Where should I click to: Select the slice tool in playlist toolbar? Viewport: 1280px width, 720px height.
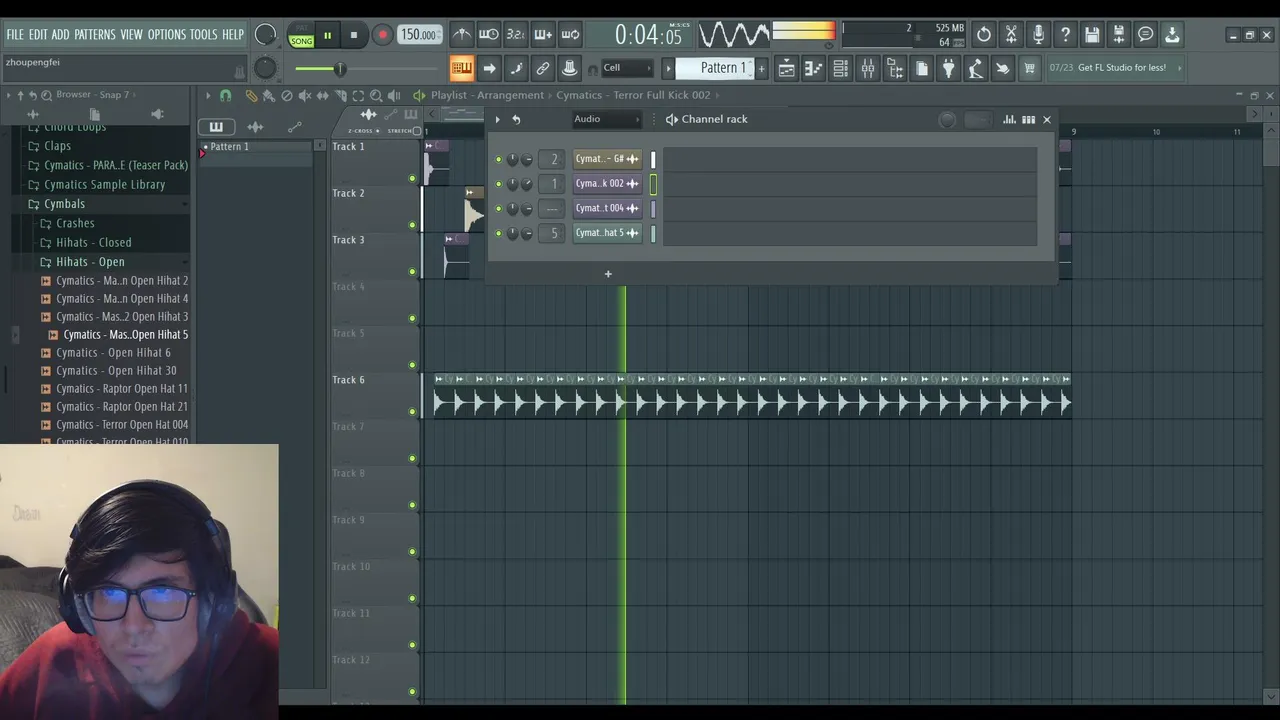tap(340, 96)
